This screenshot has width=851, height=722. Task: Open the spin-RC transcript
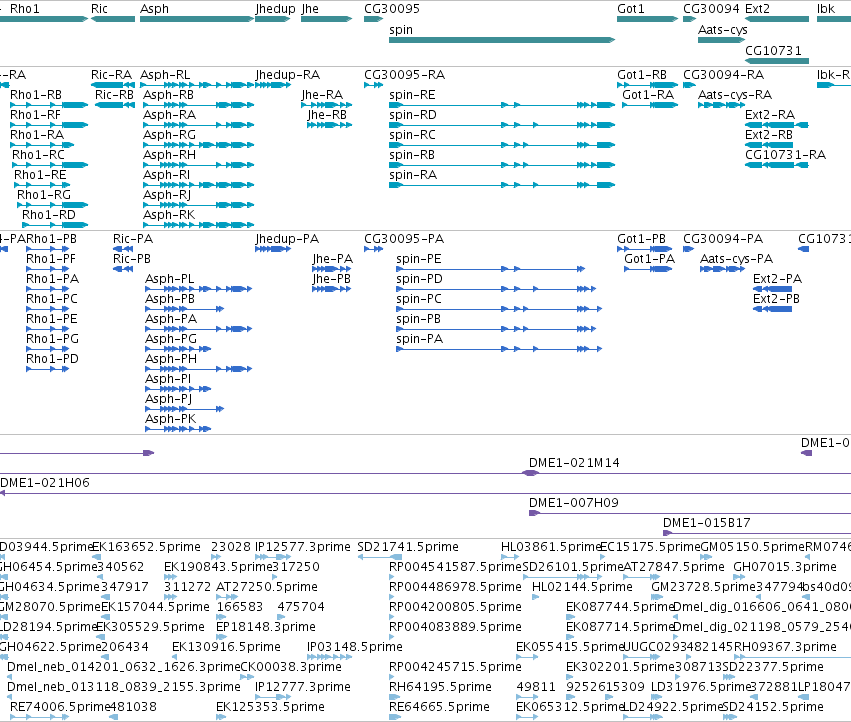[x=502, y=145]
